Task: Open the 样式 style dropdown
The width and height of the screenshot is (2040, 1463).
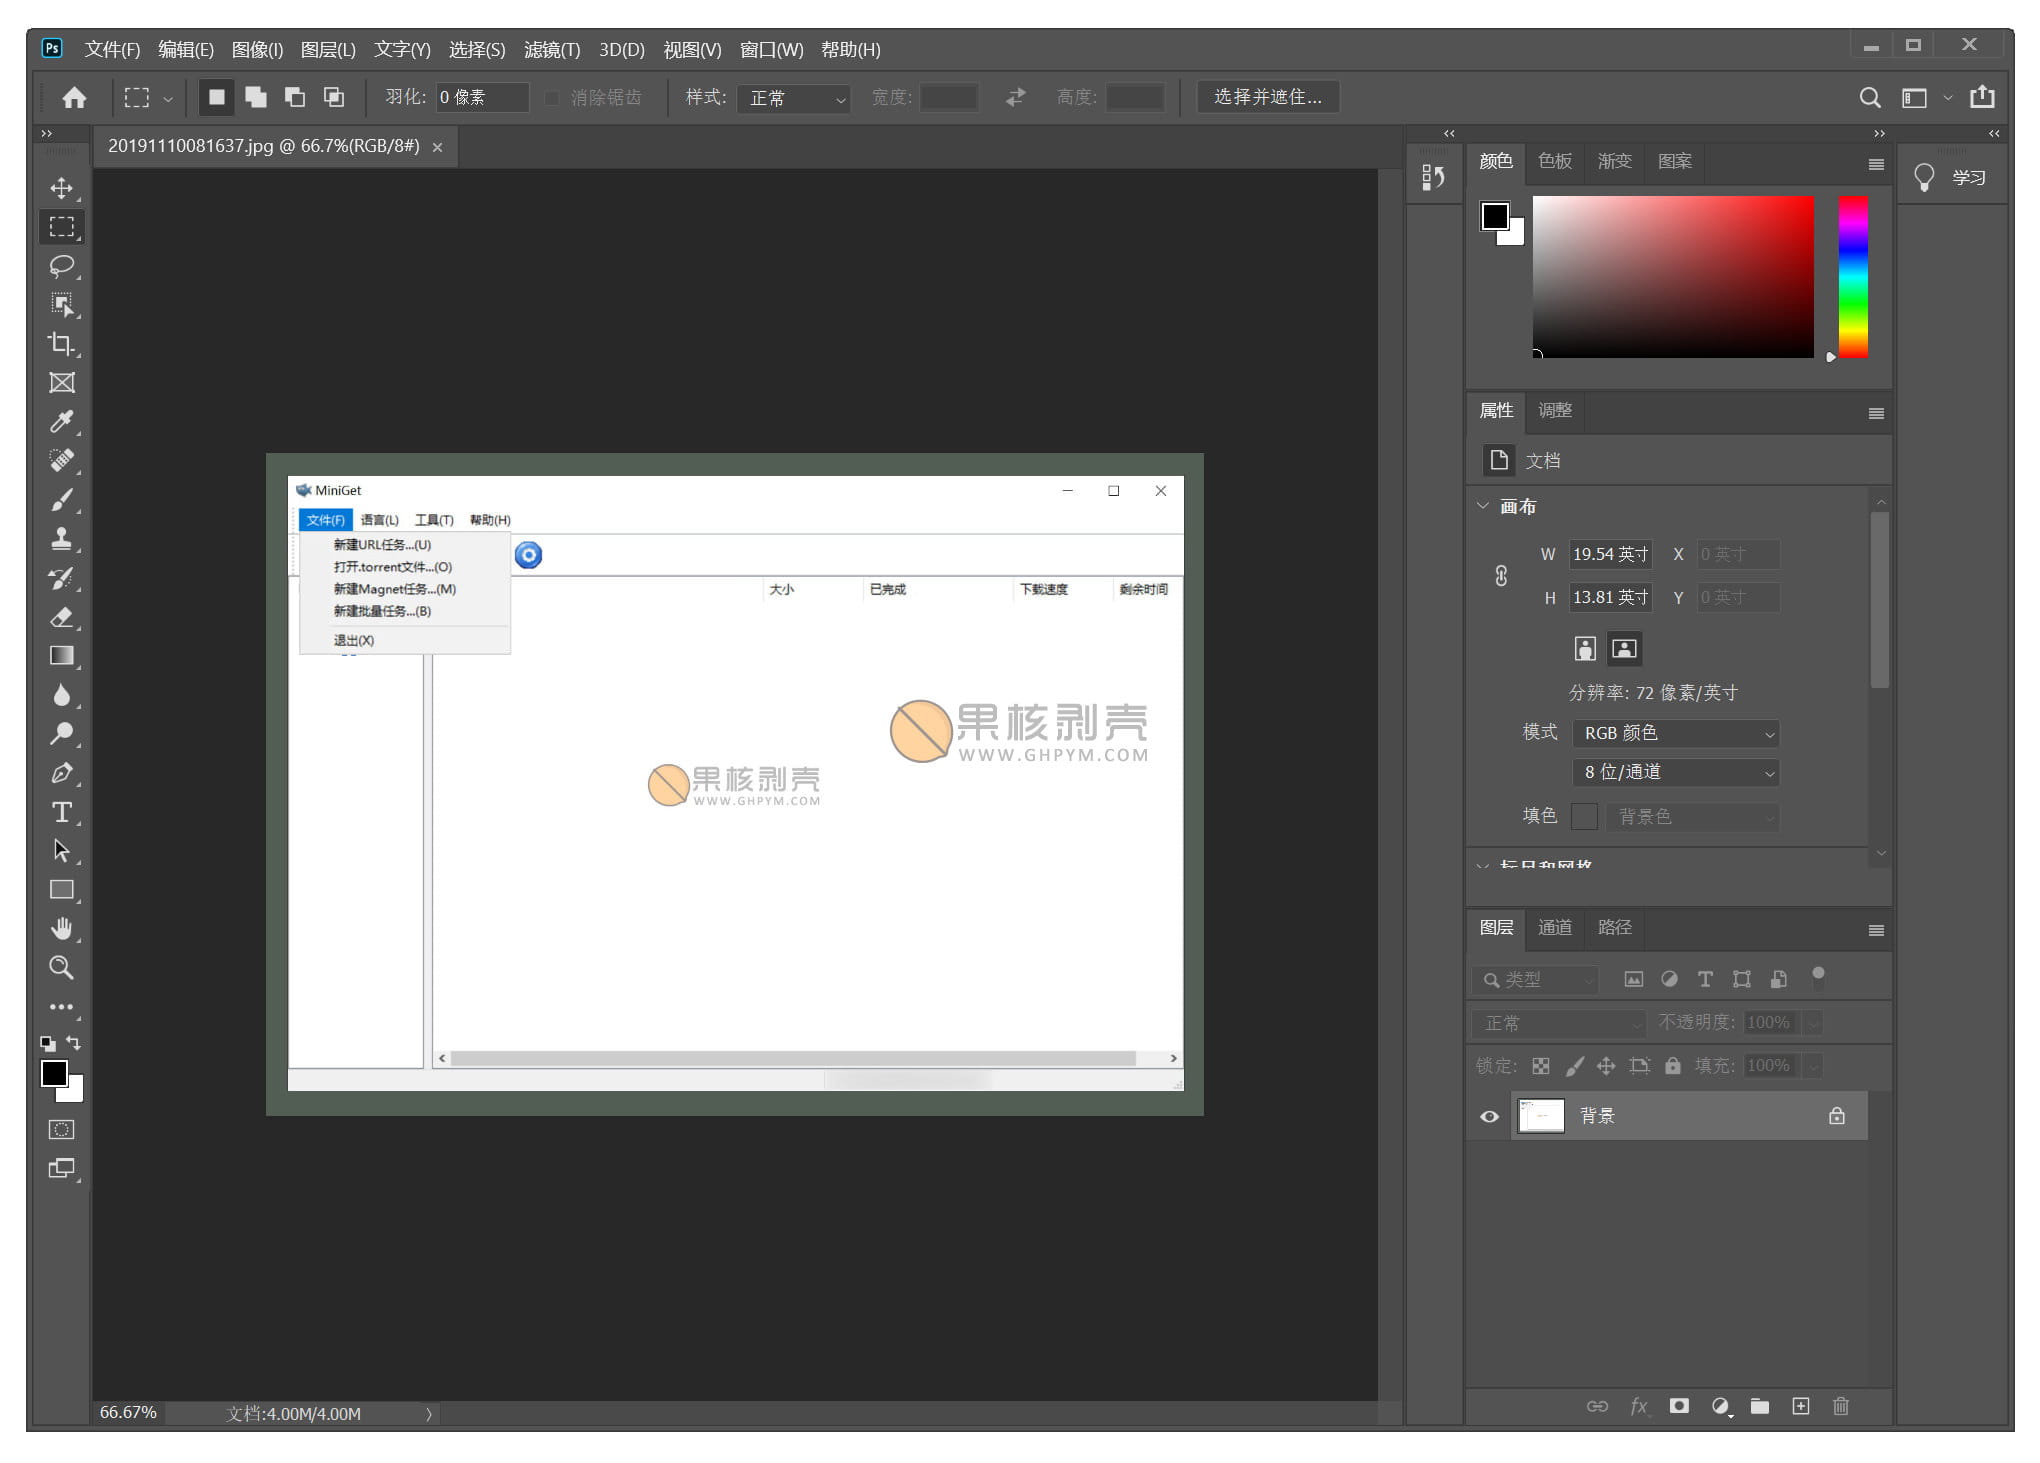Action: [x=794, y=98]
